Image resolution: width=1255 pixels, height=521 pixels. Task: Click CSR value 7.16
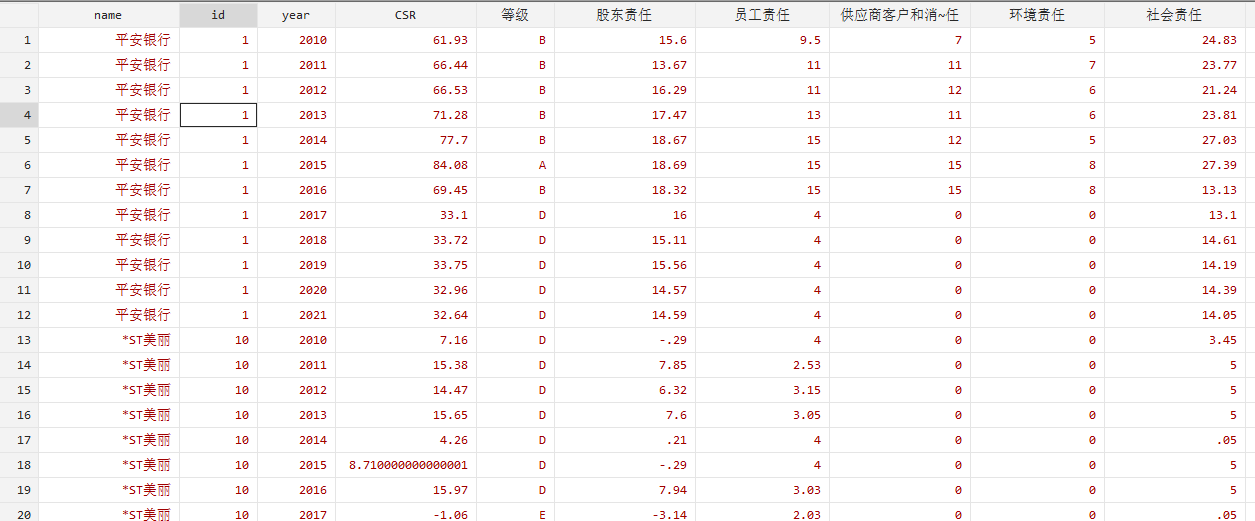click(x=454, y=340)
